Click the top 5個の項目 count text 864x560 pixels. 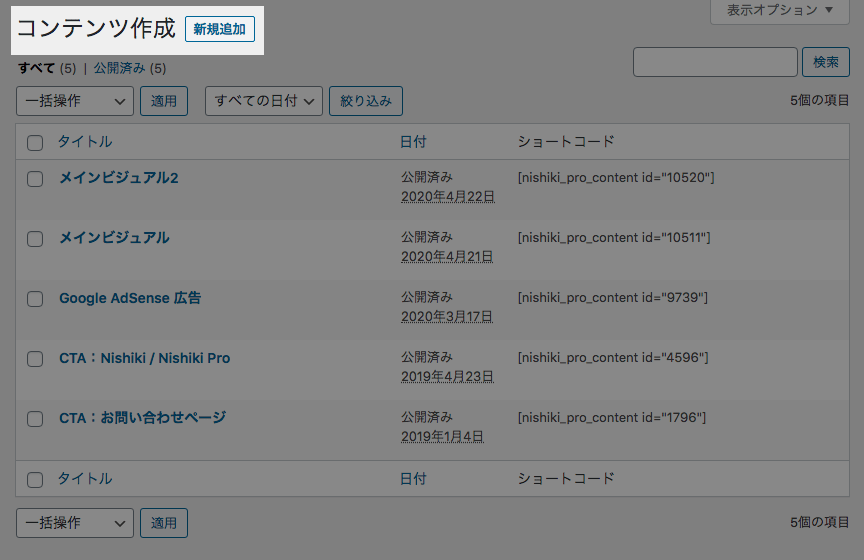pyautogui.click(x=819, y=100)
